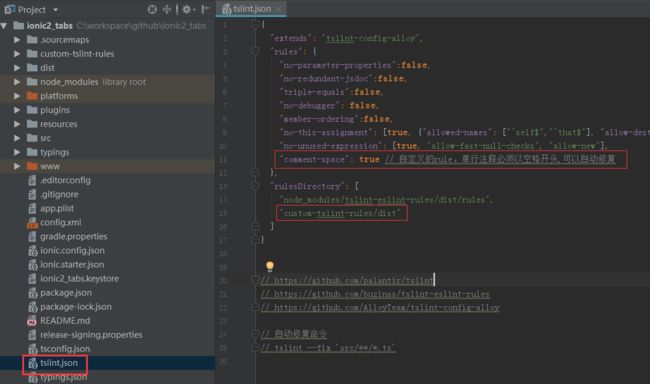
Task: Select the ionic.config.json file
Action: (x=72, y=251)
